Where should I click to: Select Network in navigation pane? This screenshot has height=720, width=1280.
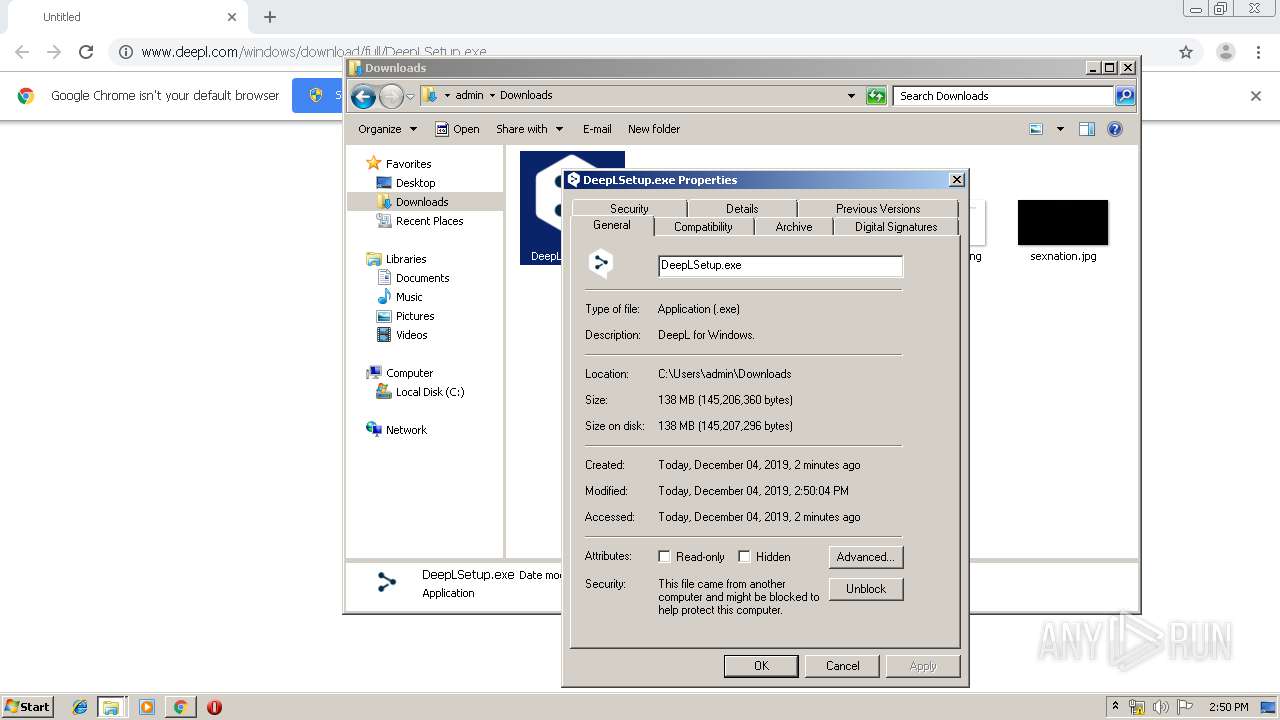click(x=406, y=430)
